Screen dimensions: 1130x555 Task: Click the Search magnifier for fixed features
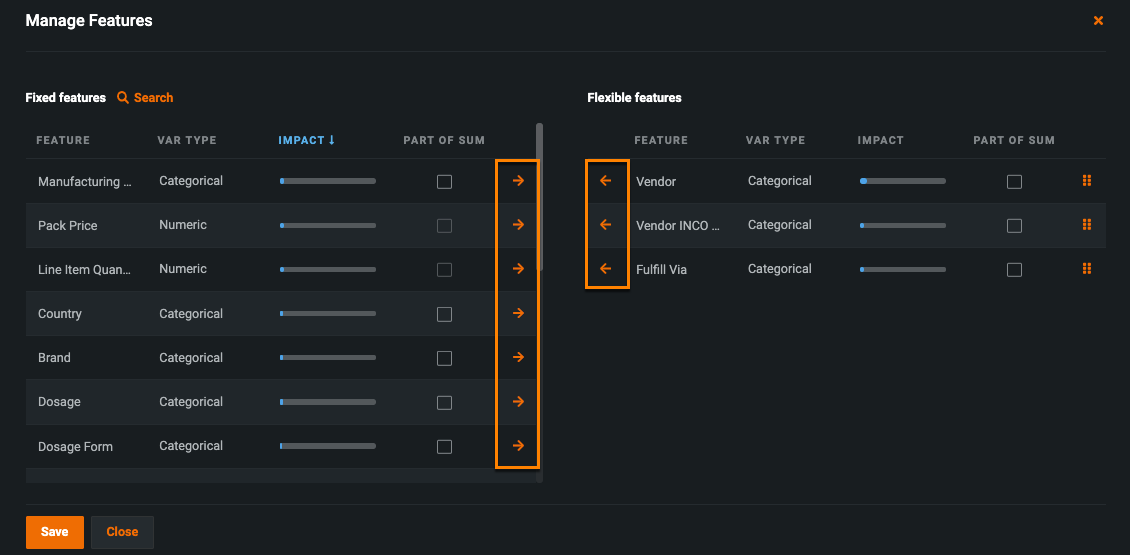click(123, 98)
